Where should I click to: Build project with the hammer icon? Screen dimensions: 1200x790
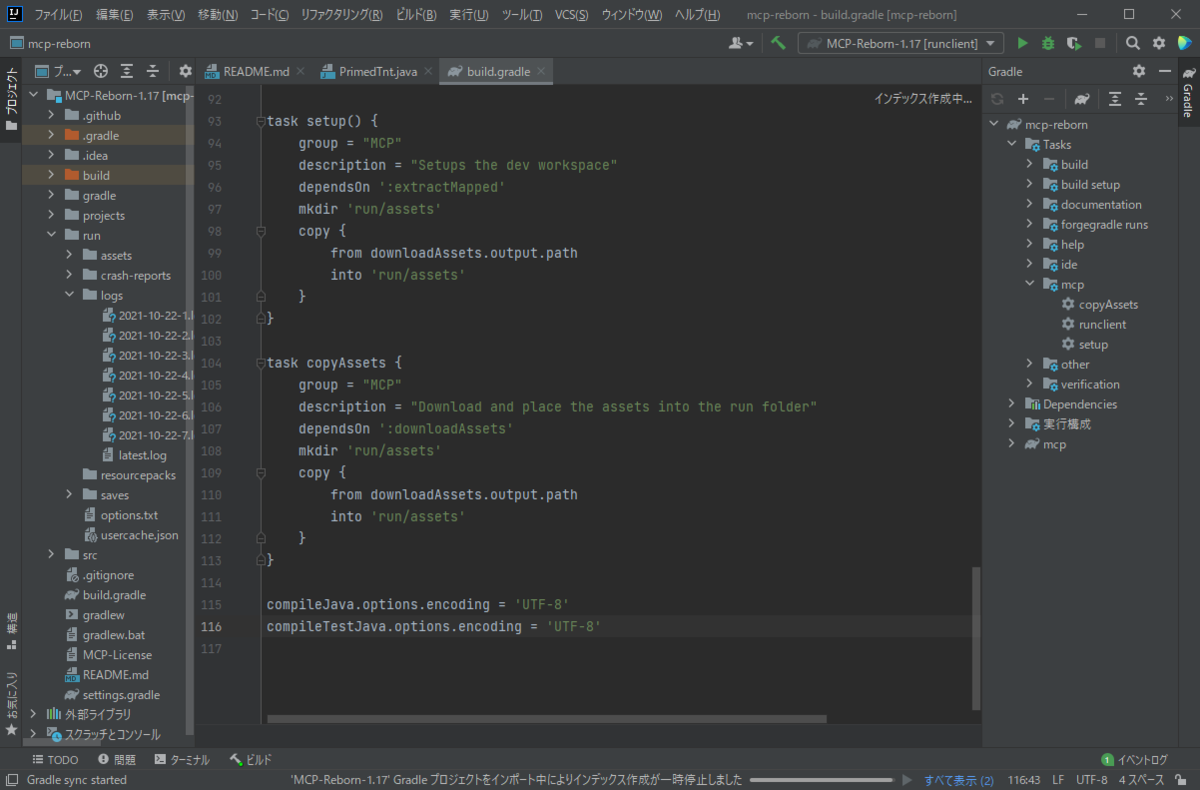(778, 43)
